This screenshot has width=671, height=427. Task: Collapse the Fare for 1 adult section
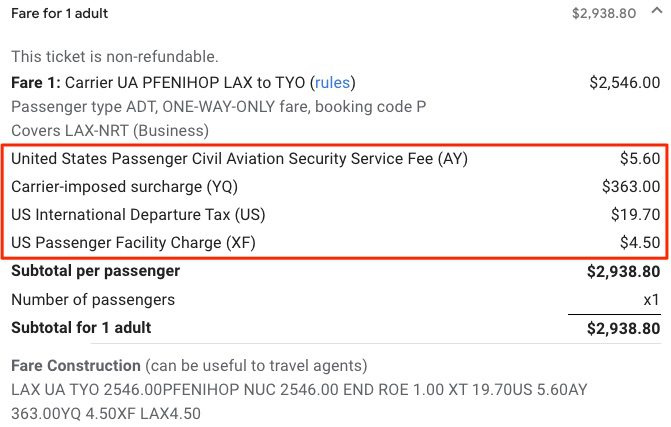tap(657, 11)
